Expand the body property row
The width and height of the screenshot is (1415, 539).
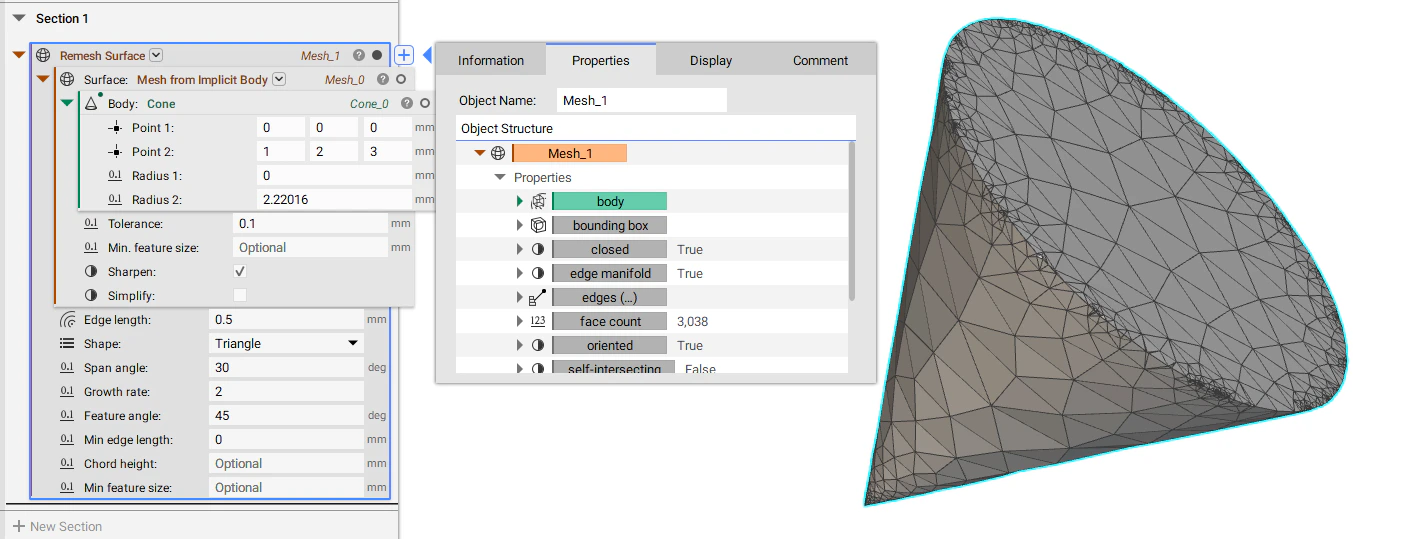(520, 201)
